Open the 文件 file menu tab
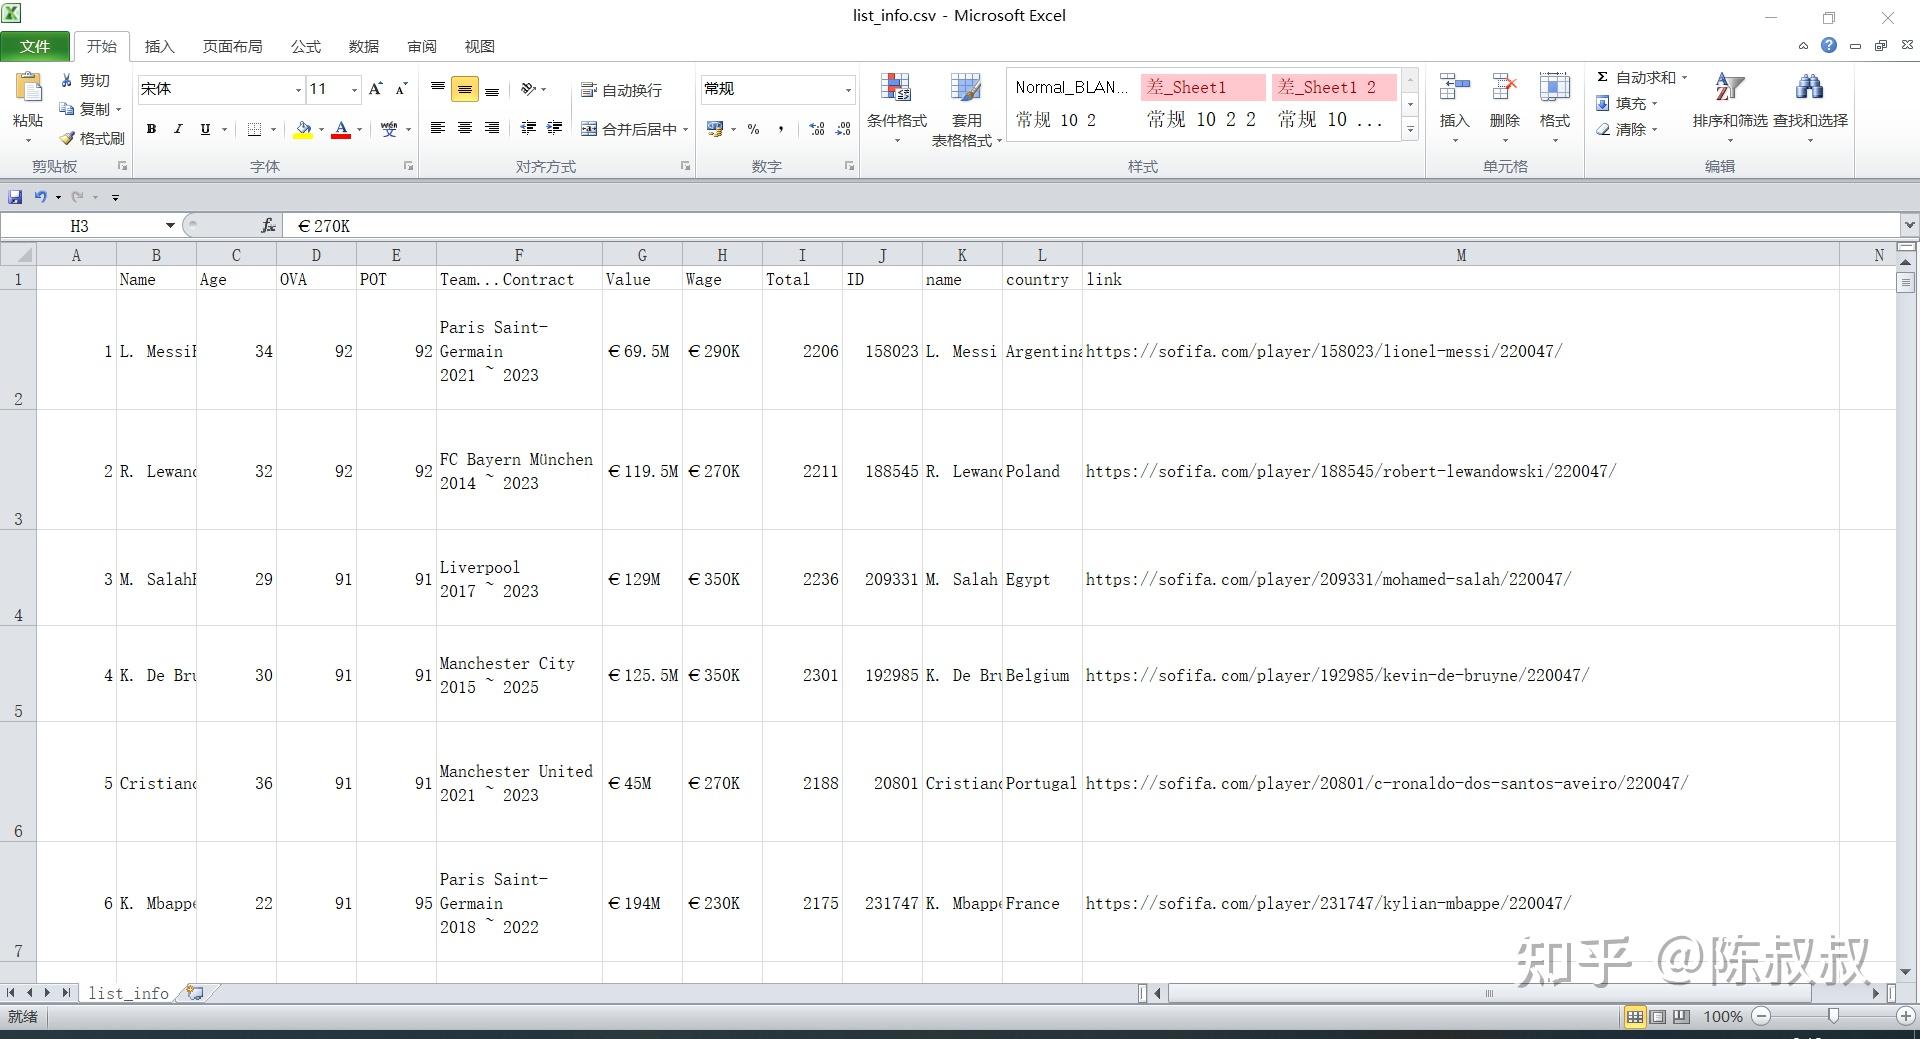The image size is (1920, 1039). (35, 47)
